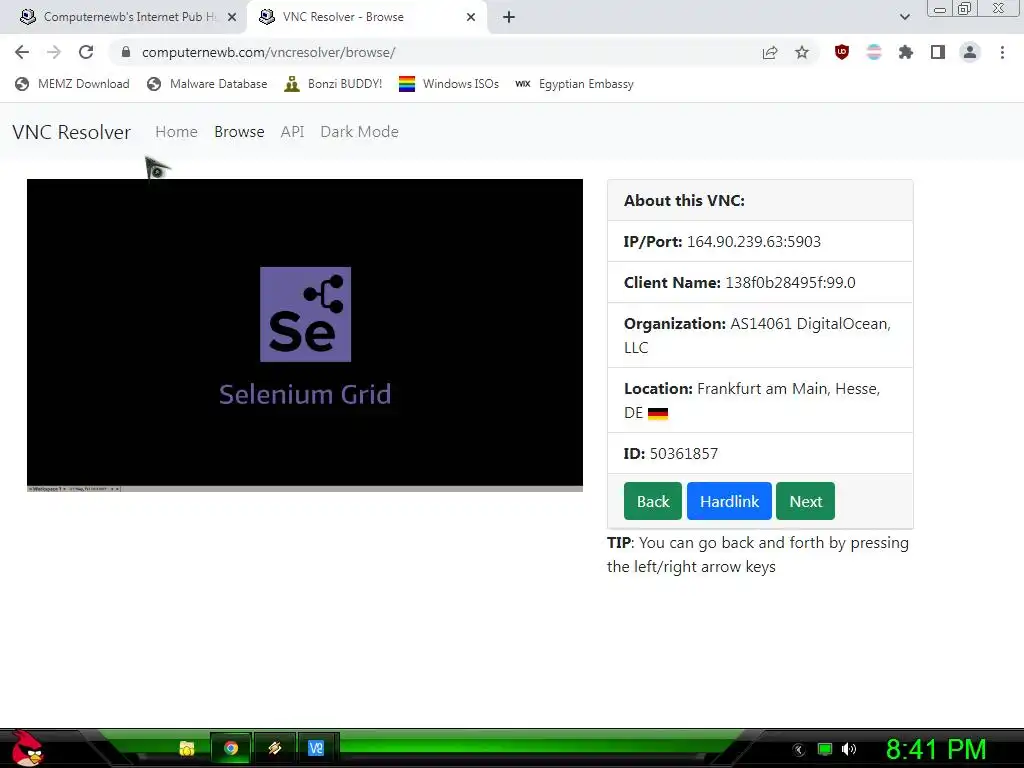
Task: Click the ID value 50361857
Action: coord(684,454)
